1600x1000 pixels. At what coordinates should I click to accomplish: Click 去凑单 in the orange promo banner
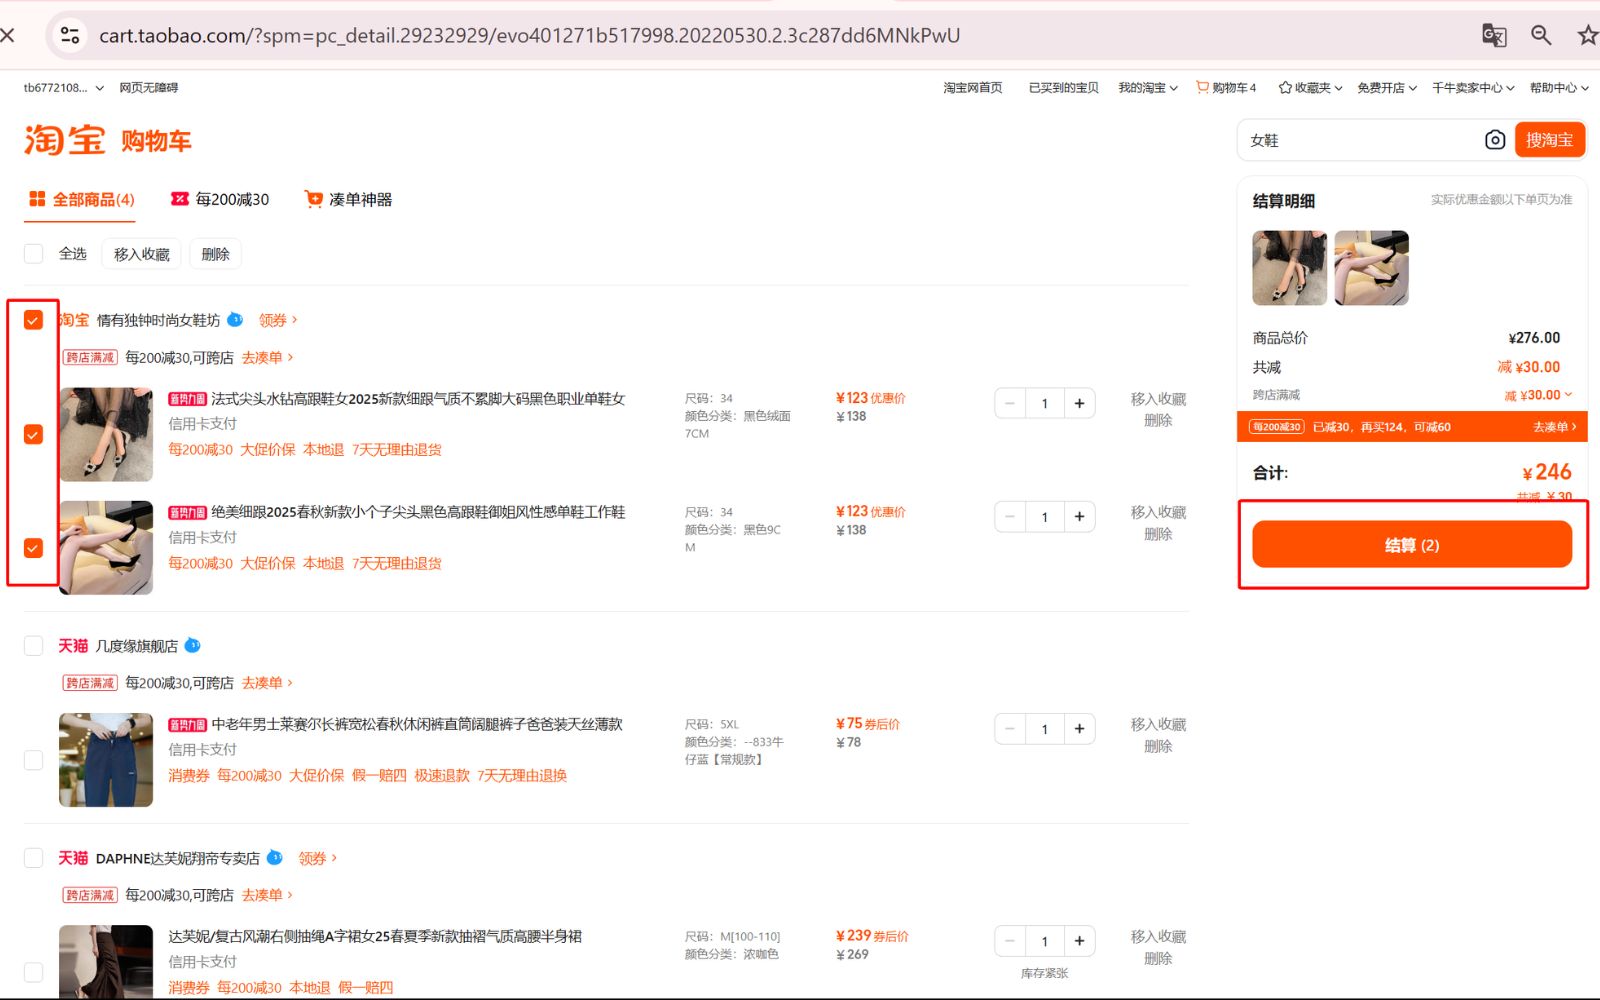click(x=1554, y=427)
